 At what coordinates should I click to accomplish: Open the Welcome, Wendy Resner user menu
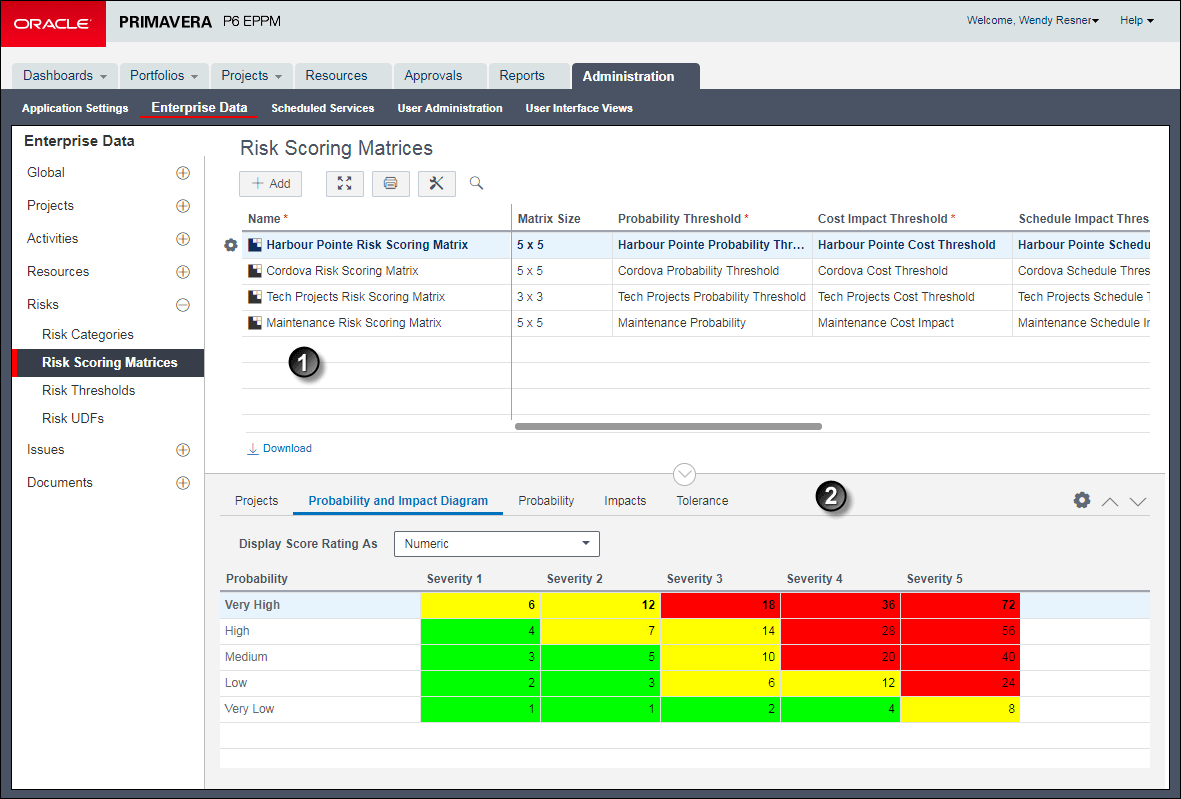pos(1033,20)
